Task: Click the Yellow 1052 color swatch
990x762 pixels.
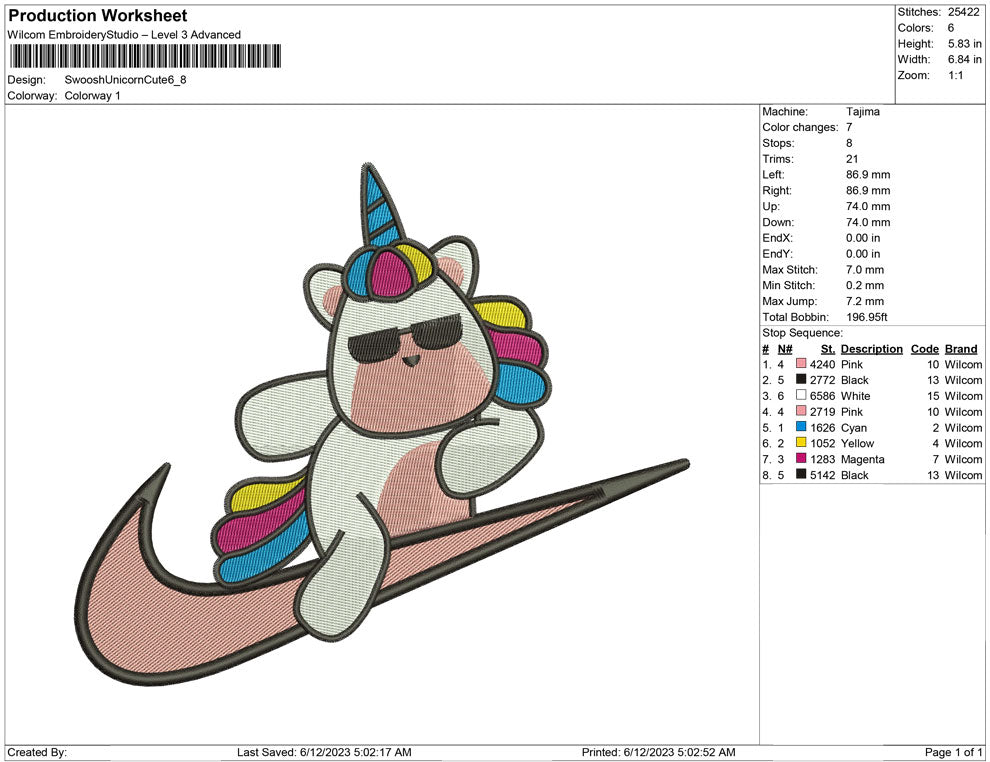Action: [801, 443]
